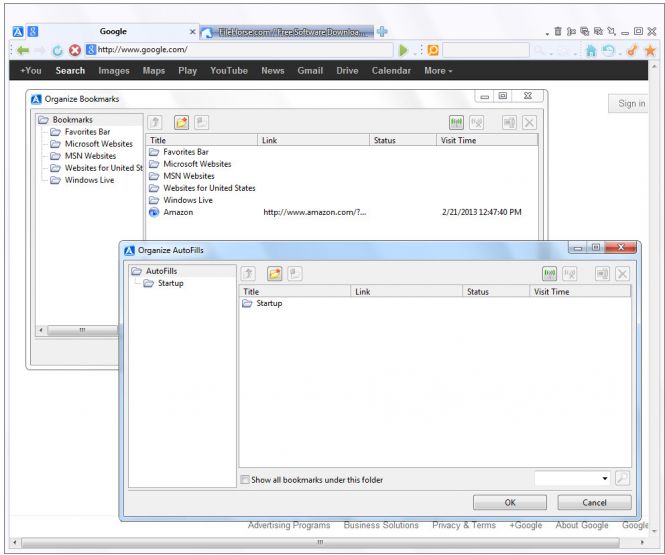This screenshot has height=555, width=665.
Task: Click the blue plus New Tab icon
Action: (x=382, y=31)
